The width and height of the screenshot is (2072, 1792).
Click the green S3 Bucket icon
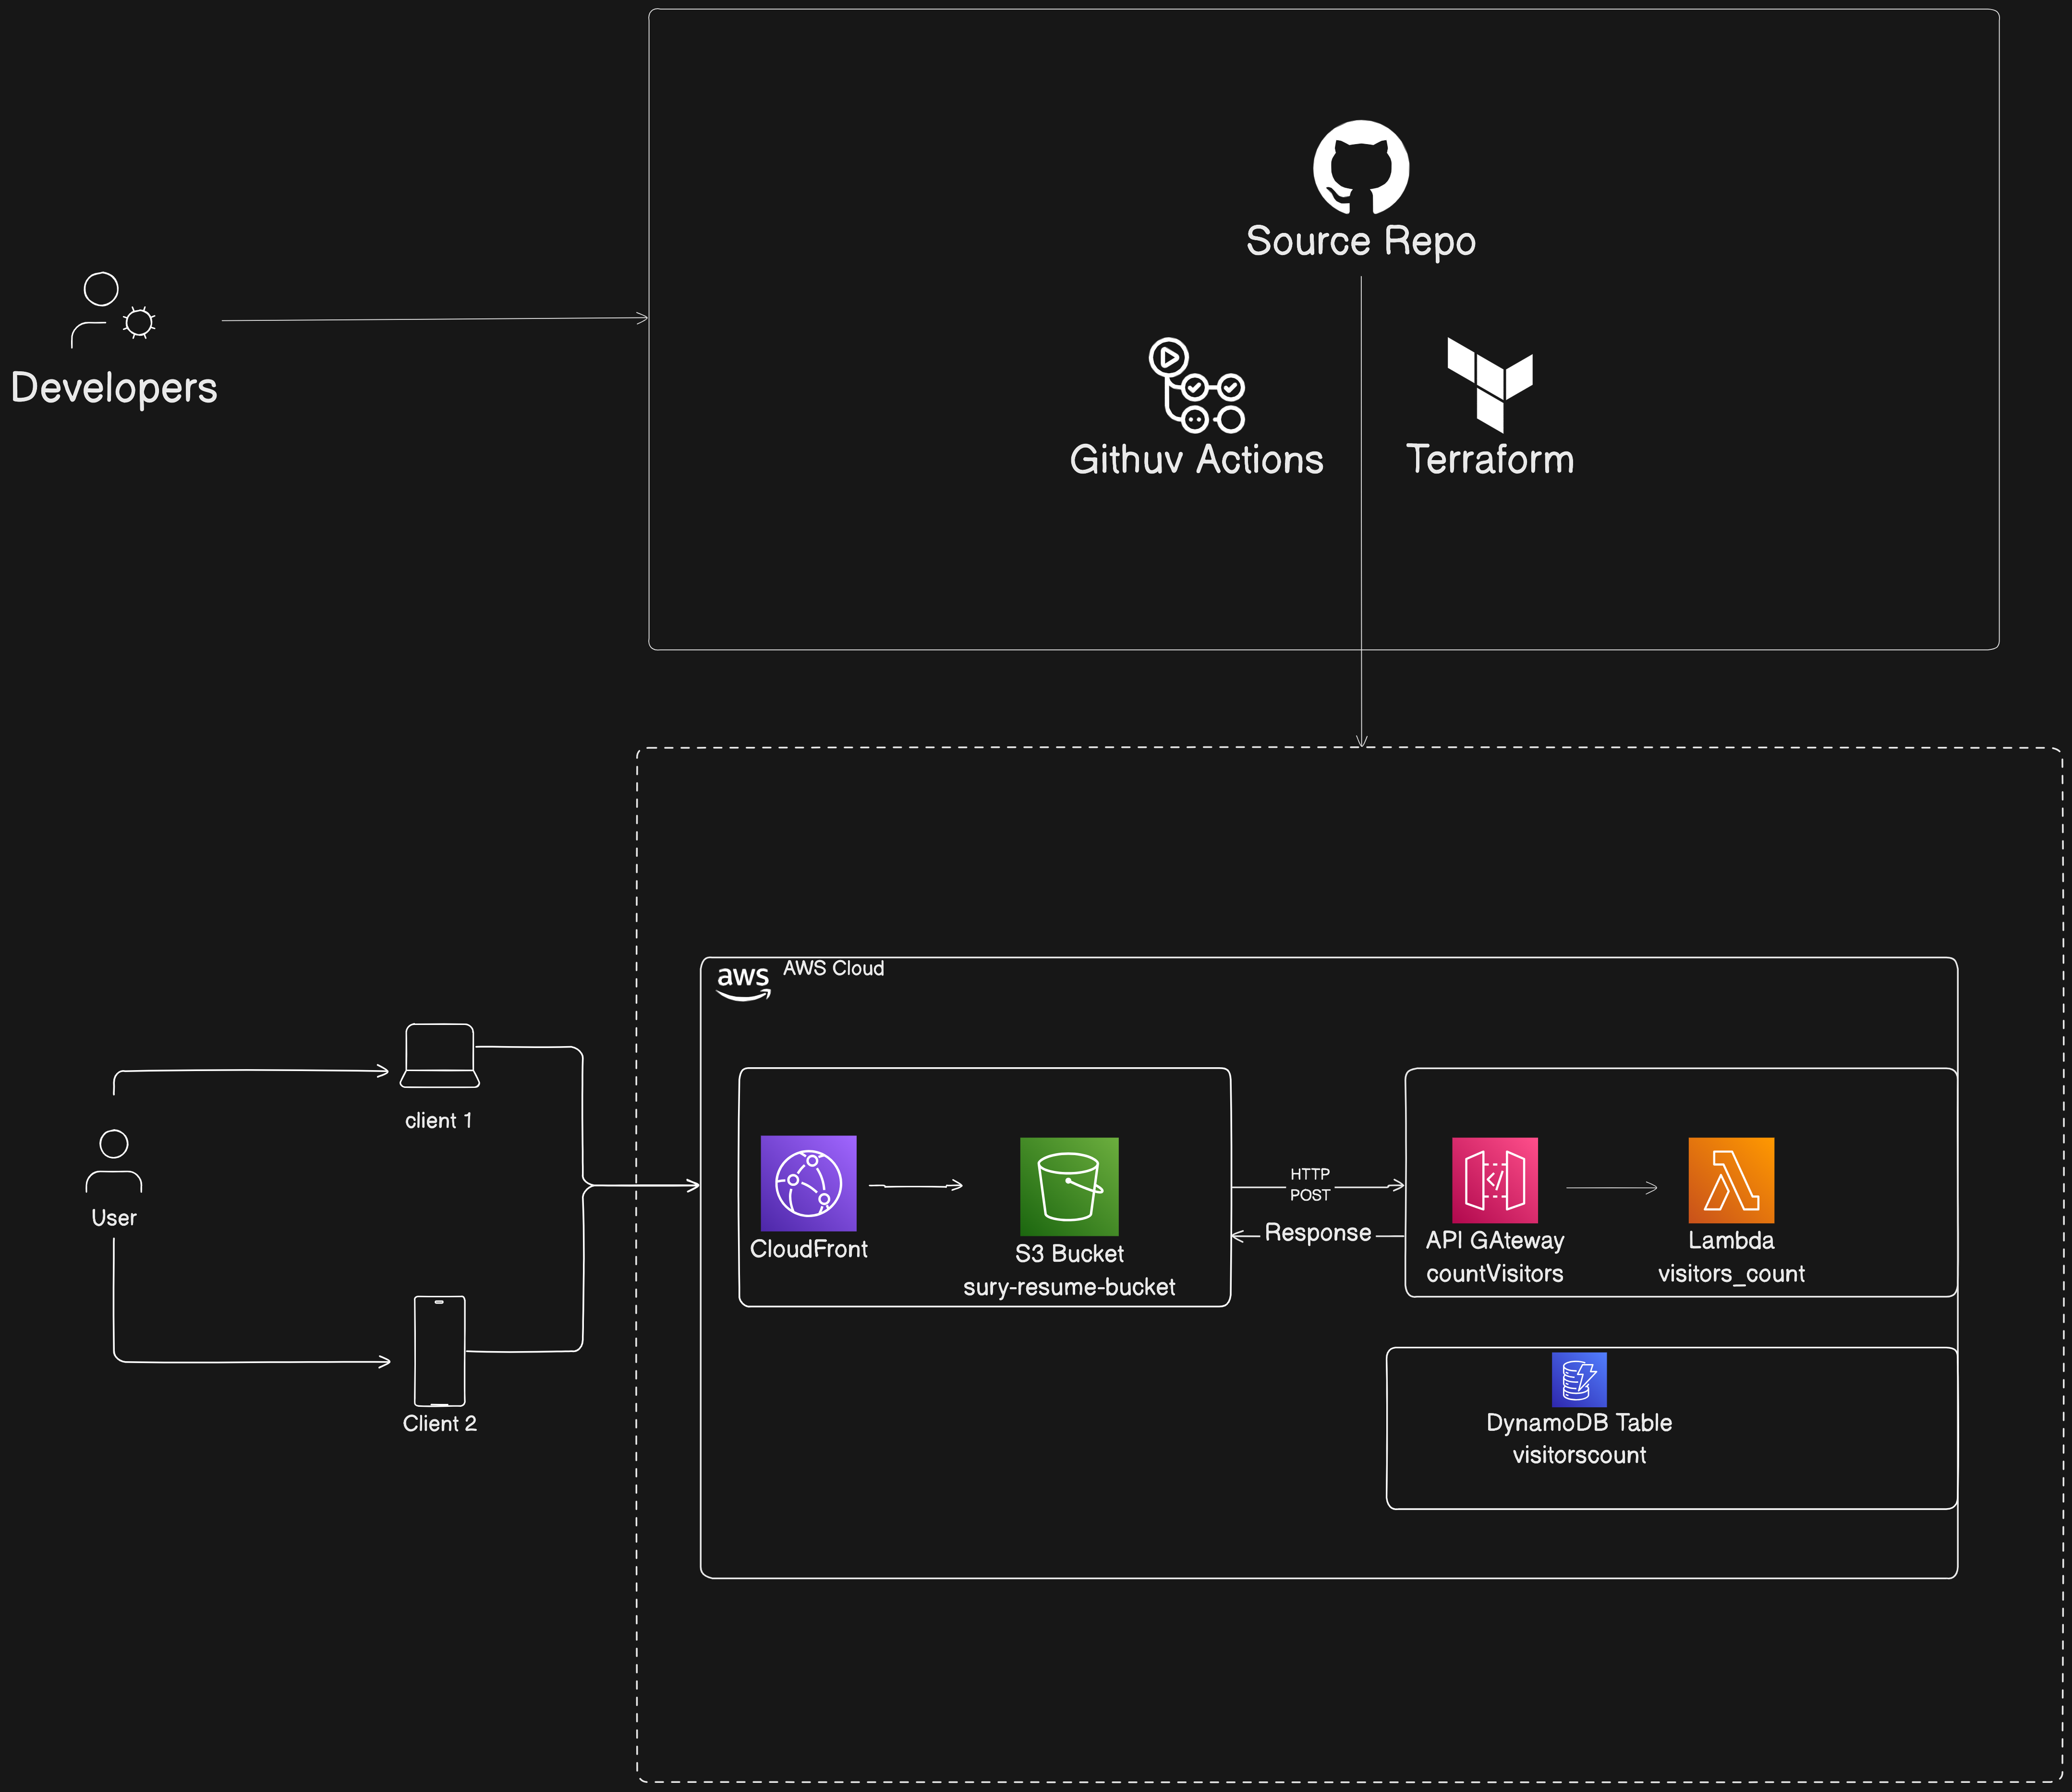[x=1069, y=1186]
